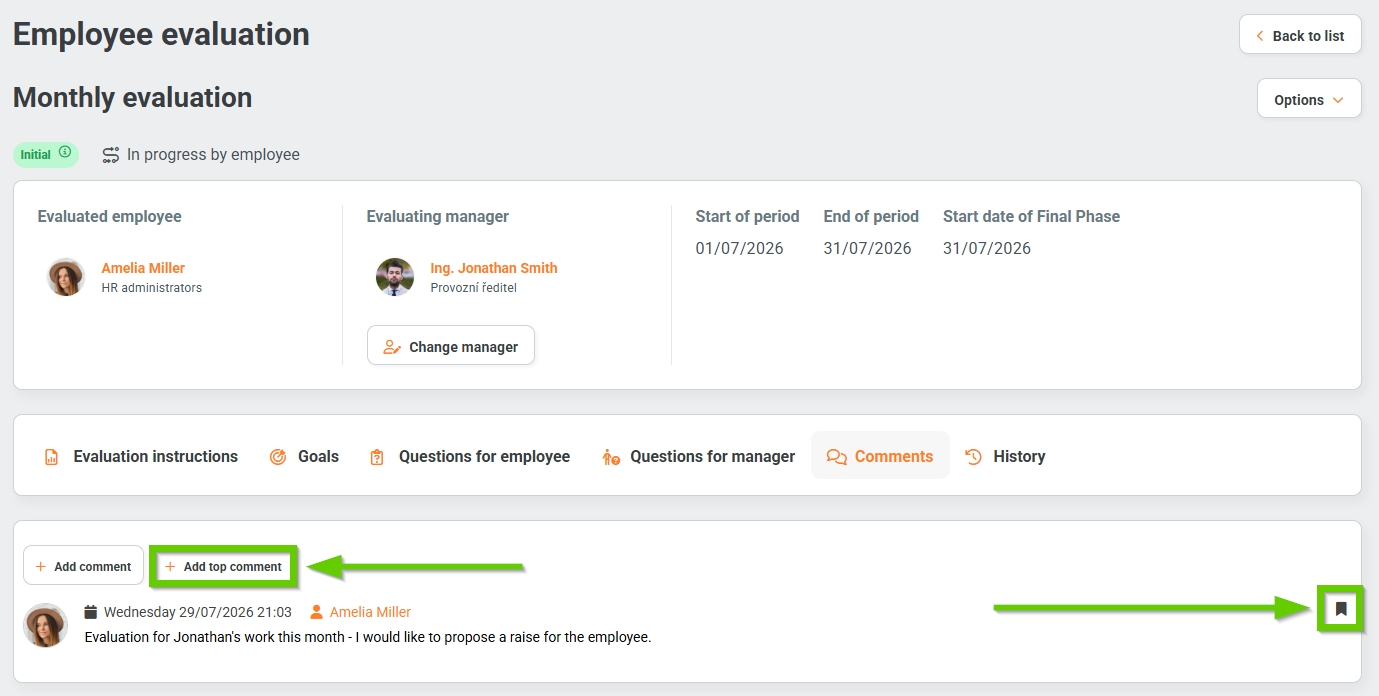This screenshot has height=696, width=1379.
Task: Click the chevron icon in Back to list
Action: click(x=1260, y=36)
